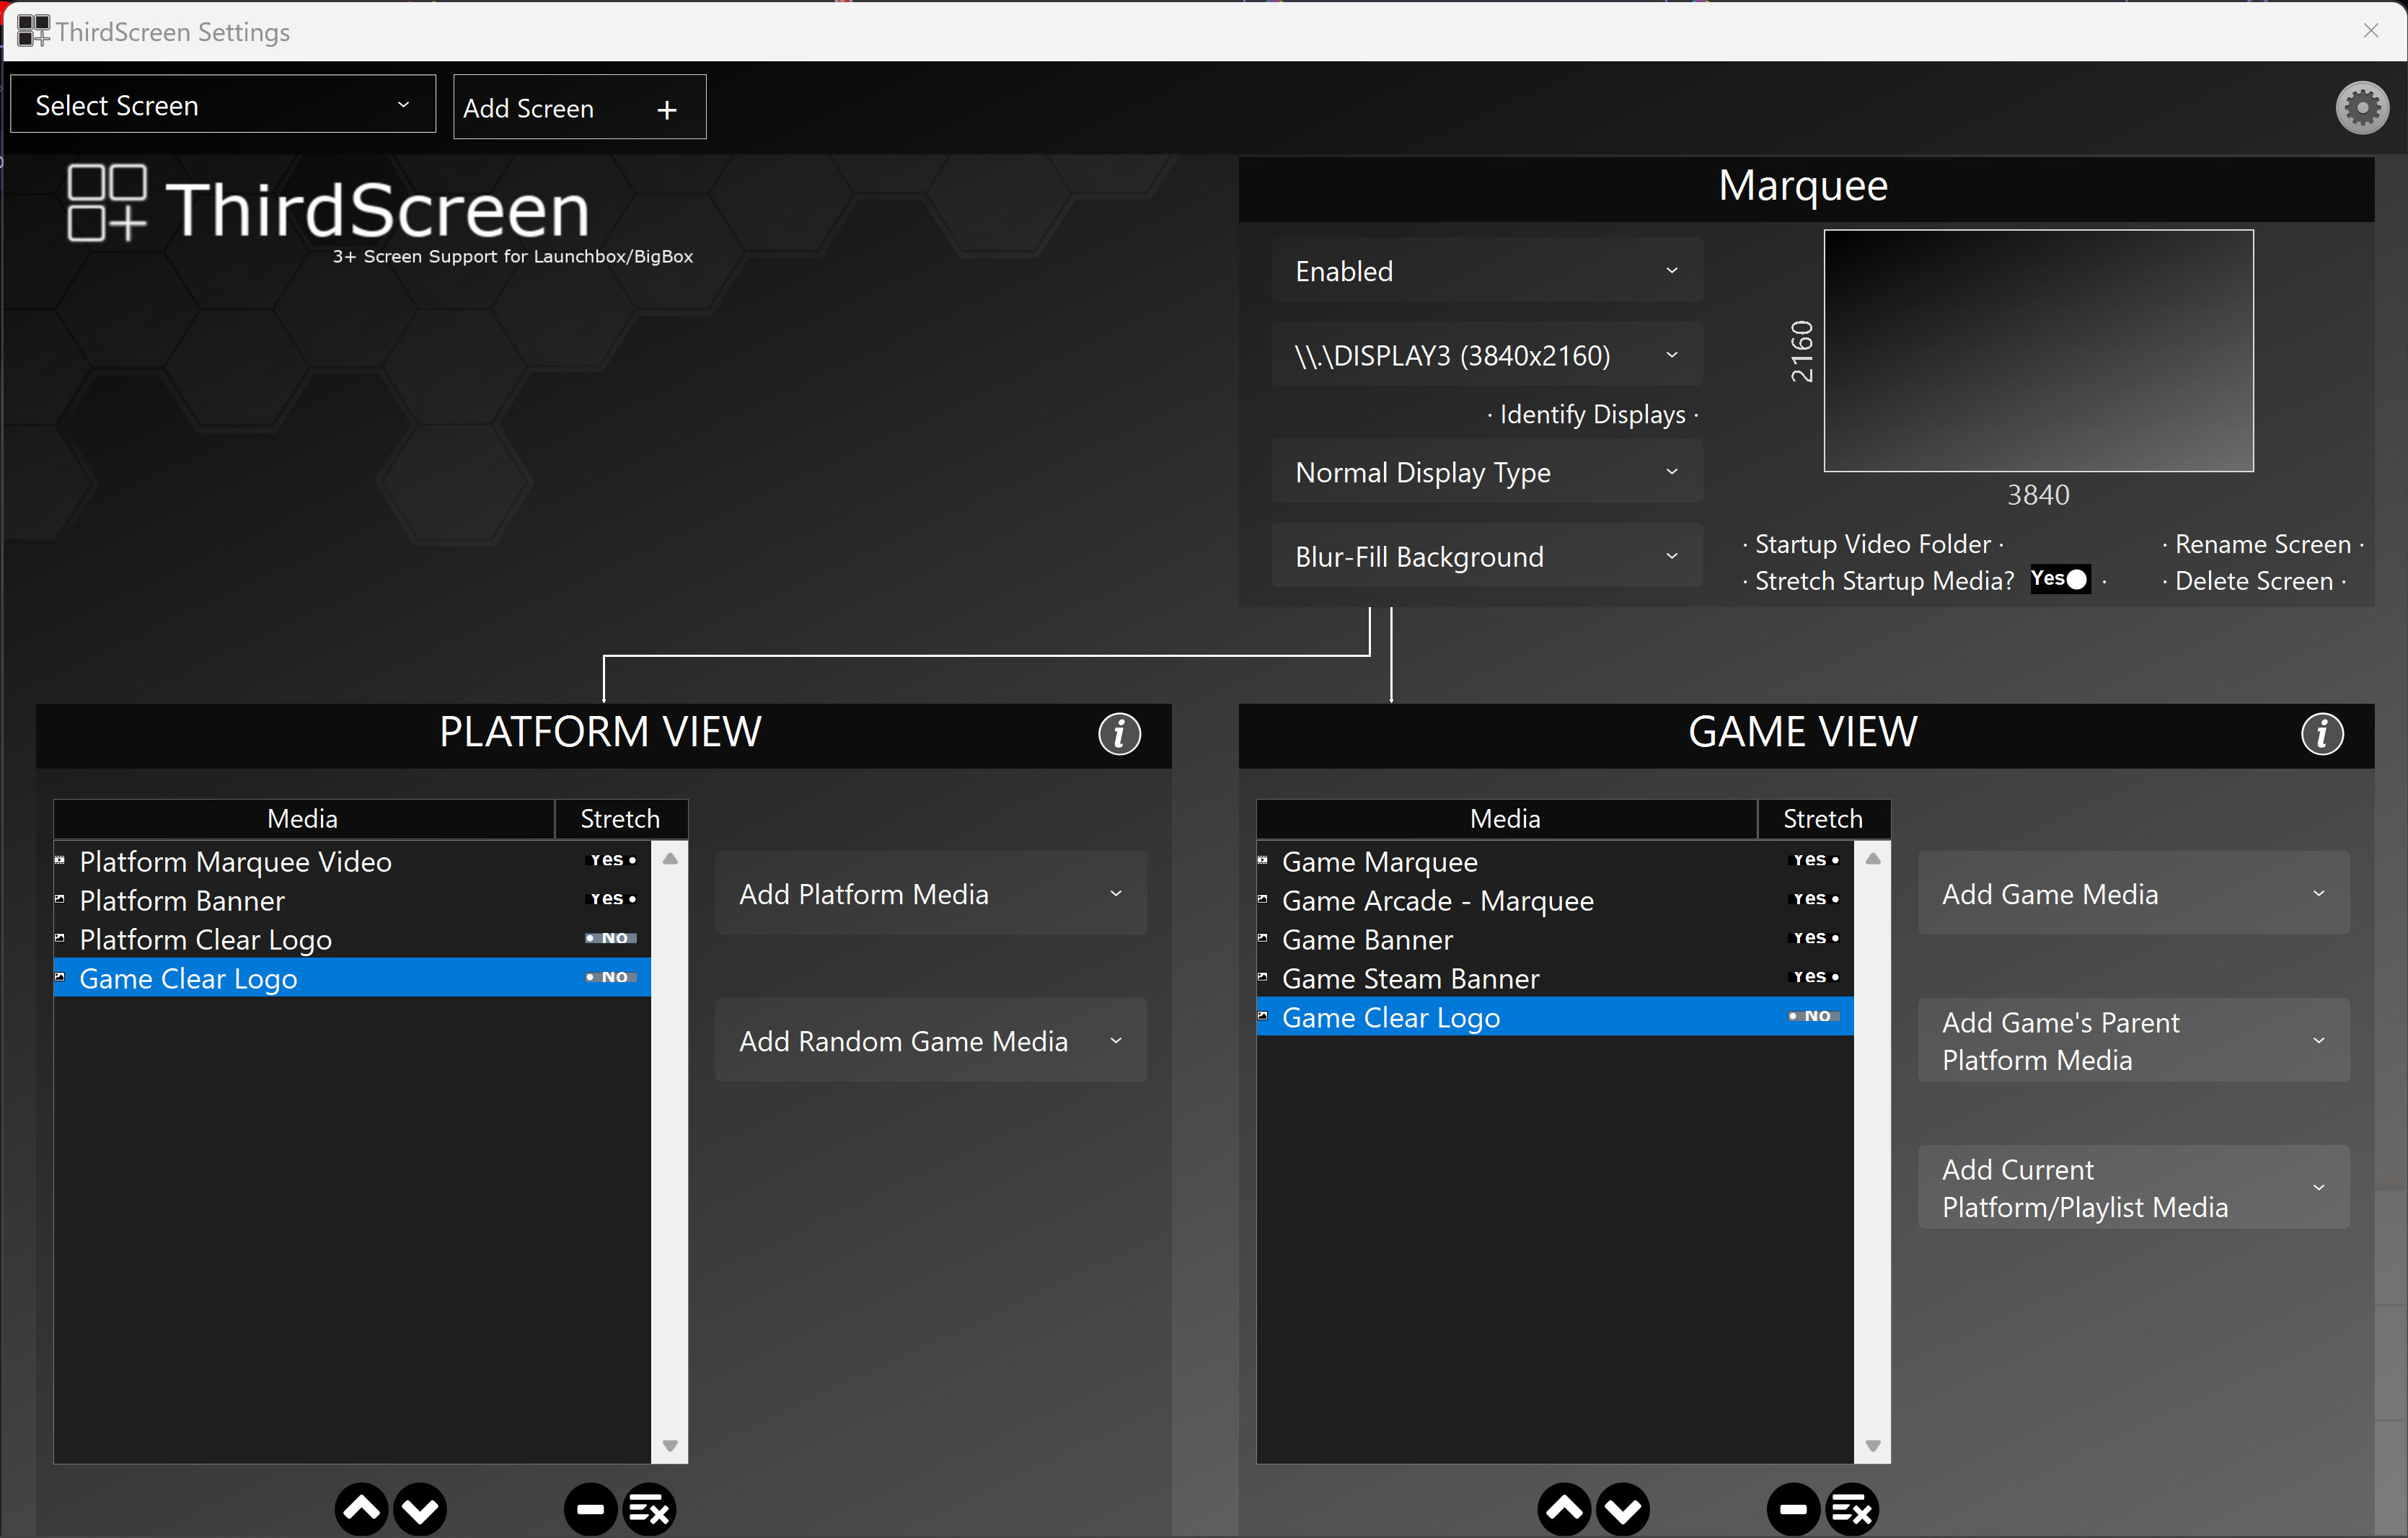
Task: Click Delete Screen link
Action: (2254, 581)
